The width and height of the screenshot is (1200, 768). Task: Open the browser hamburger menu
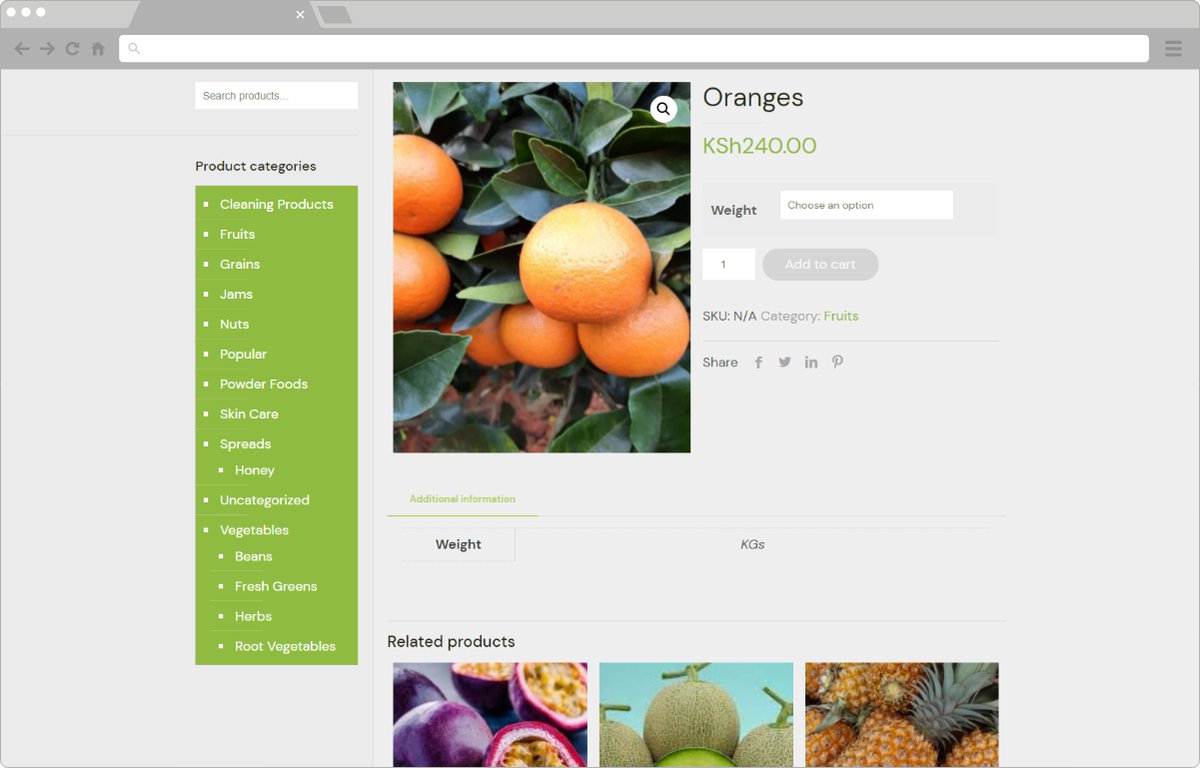[1173, 48]
